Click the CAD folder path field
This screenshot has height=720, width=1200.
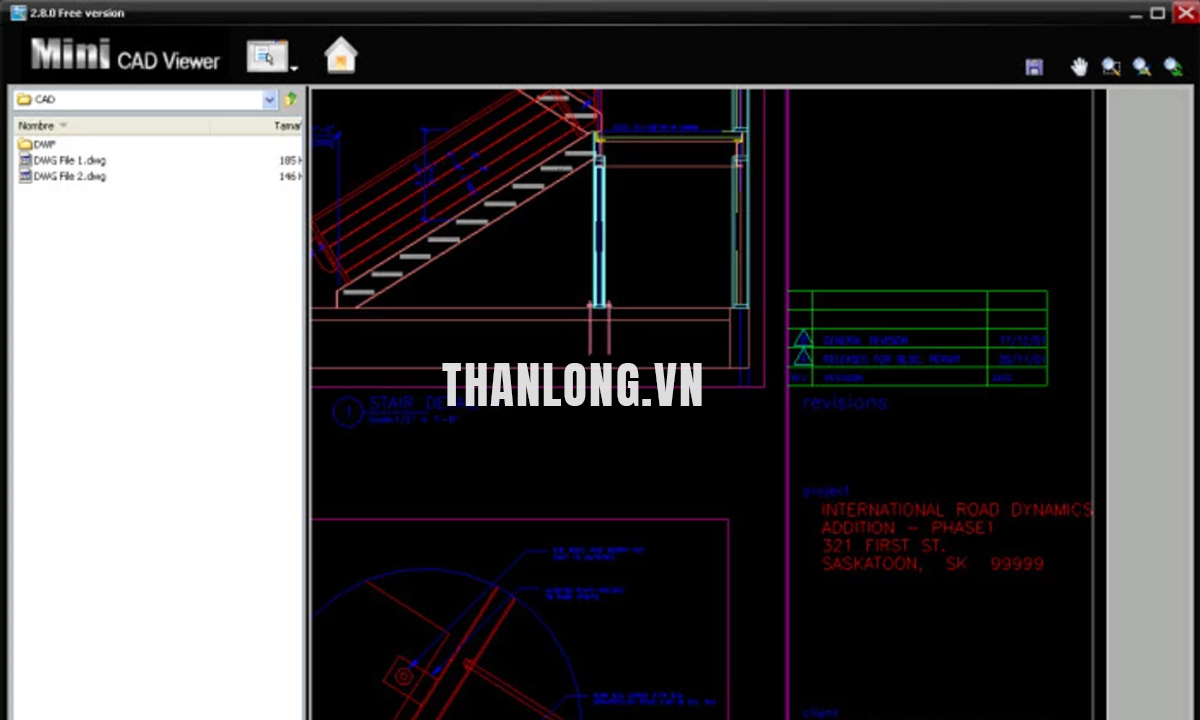point(140,100)
